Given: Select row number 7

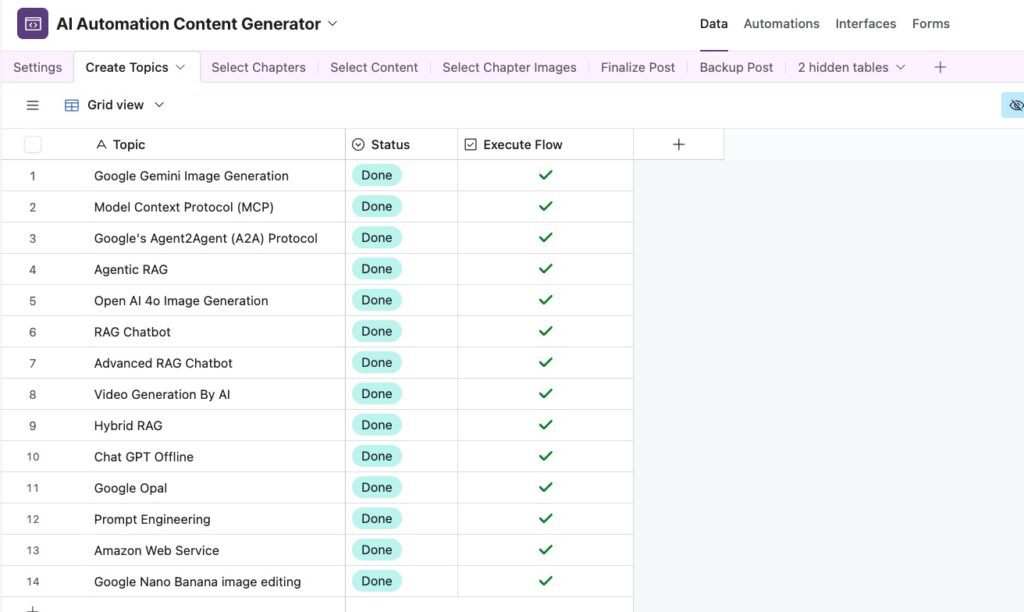Looking at the screenshot, I should click(33, 363).
